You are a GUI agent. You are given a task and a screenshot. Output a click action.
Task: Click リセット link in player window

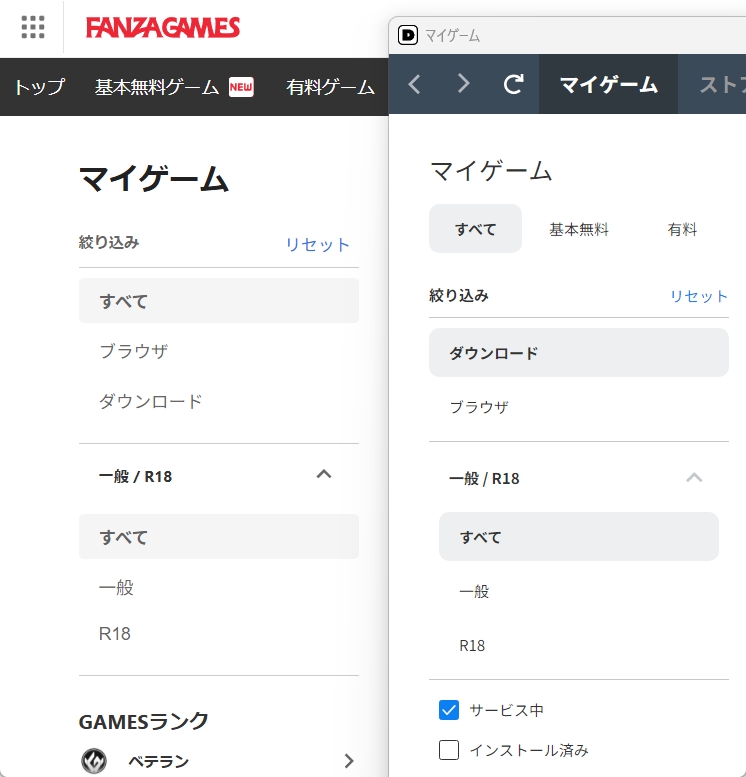pyautogui.click(x=699, y=296)
